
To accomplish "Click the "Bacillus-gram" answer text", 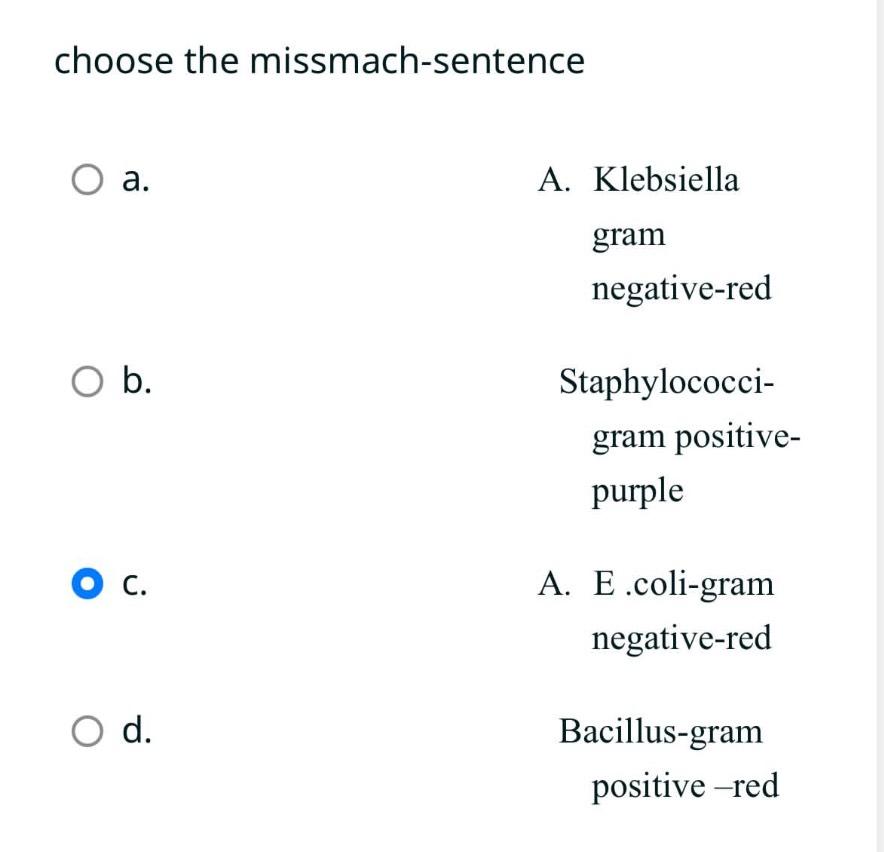I will [661, 732].
